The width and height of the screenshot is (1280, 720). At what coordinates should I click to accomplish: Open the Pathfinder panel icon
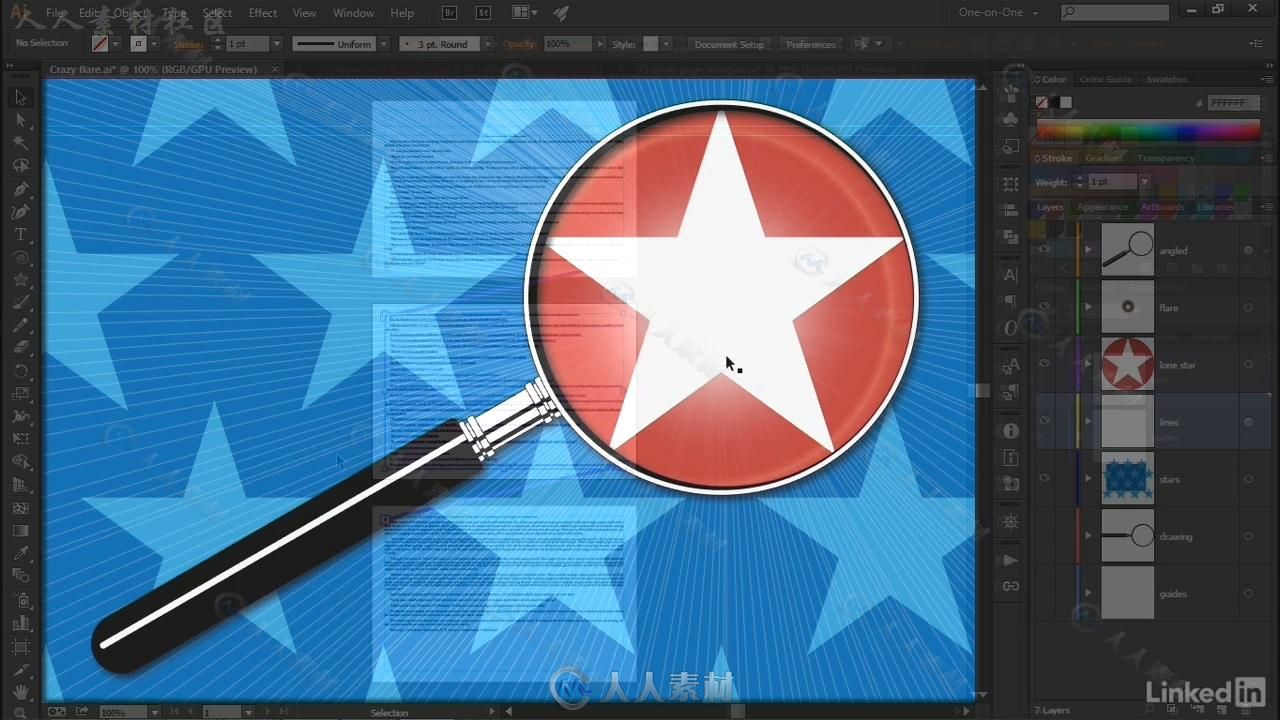tap(1010, 237)
